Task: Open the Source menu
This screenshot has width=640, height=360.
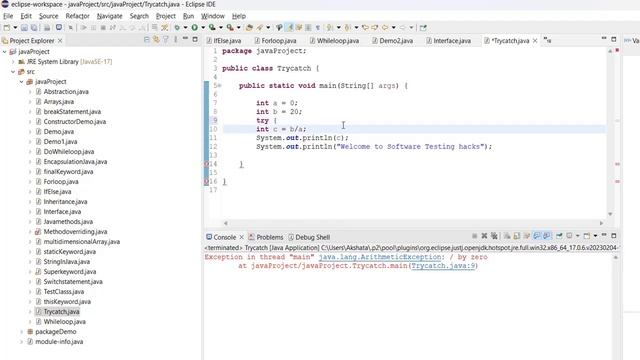Action: [x=48, y=16]
